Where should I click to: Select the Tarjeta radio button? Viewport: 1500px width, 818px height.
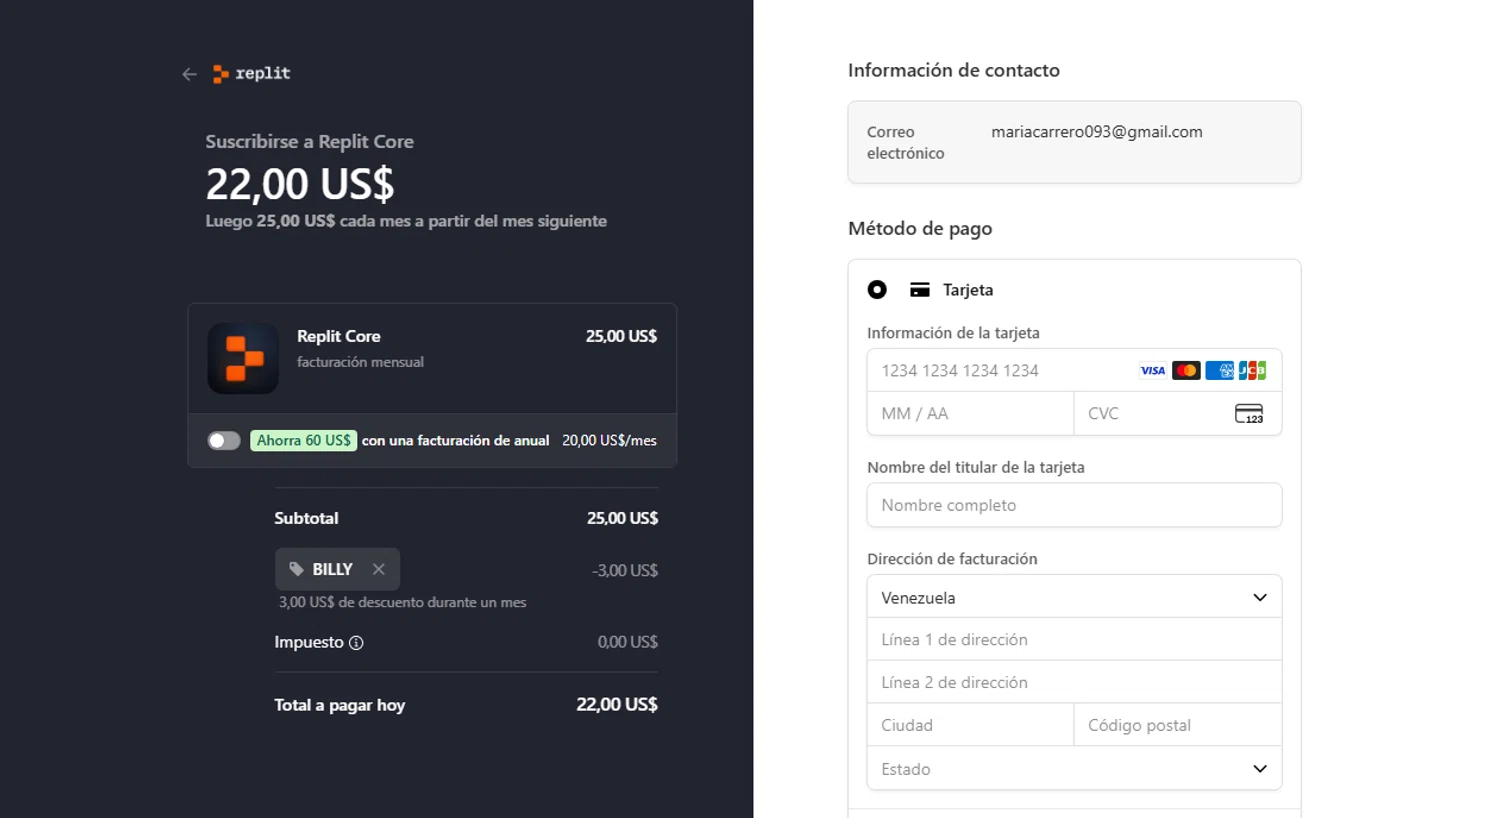click(x=877, y=290)
